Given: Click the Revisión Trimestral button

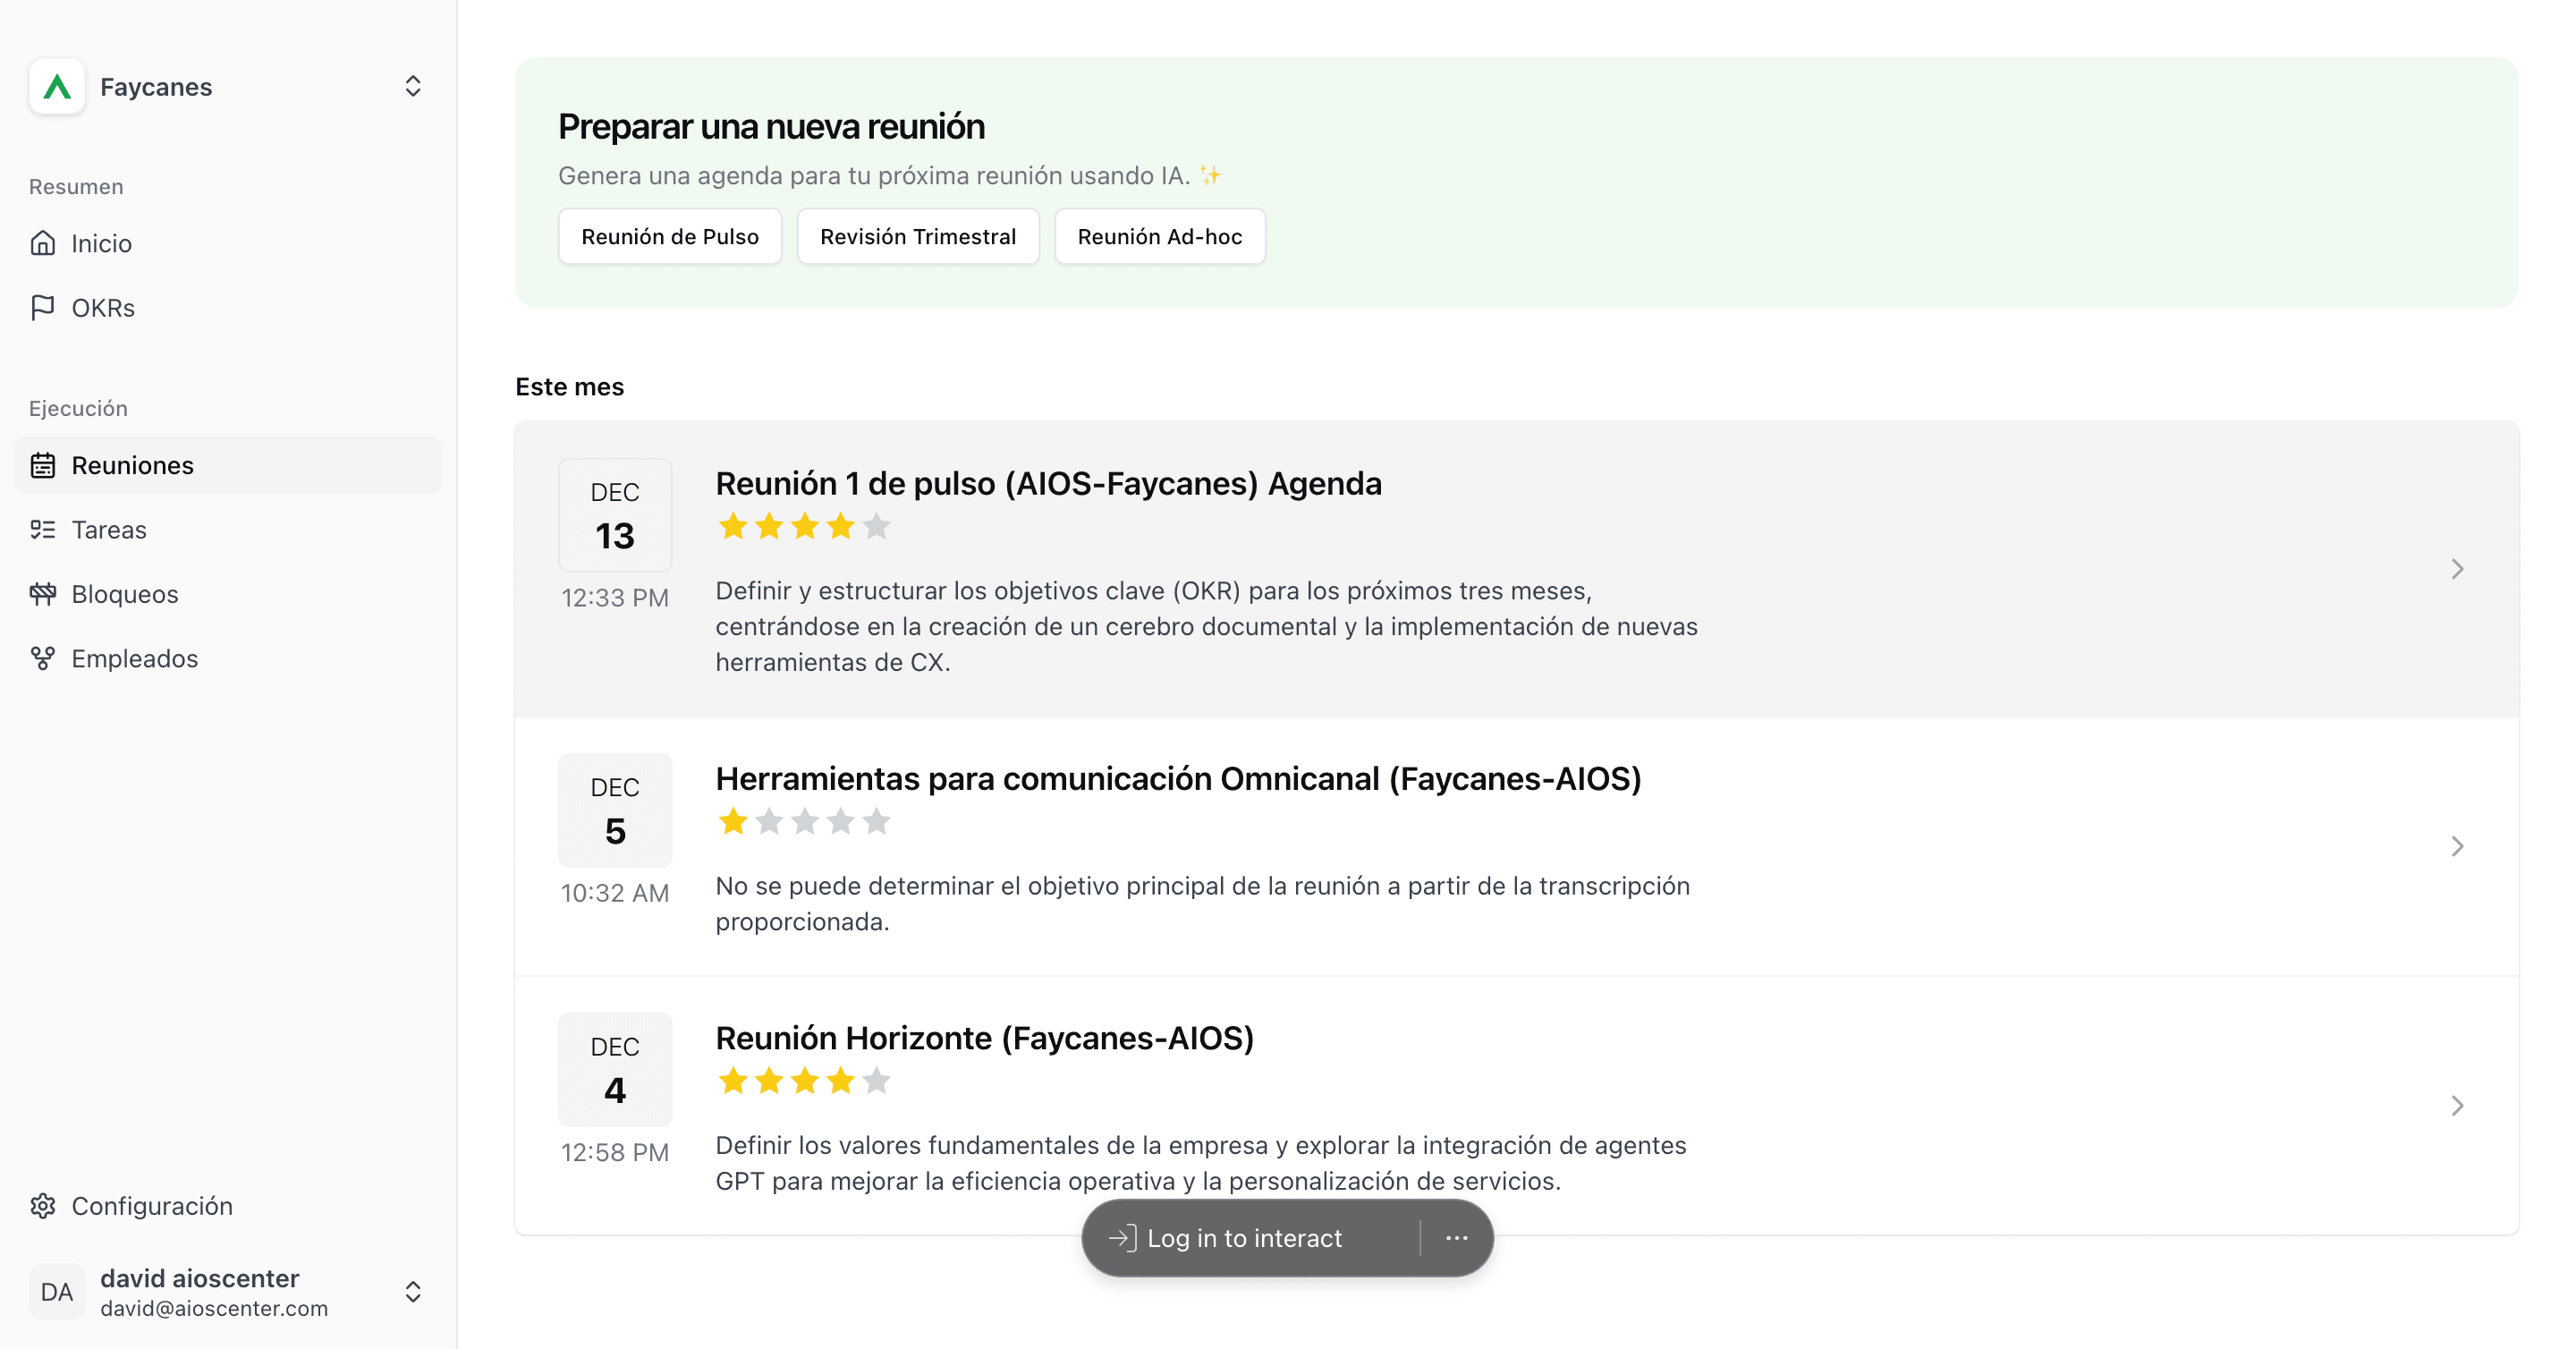Looking at the screenshot, I should [918, 237].
